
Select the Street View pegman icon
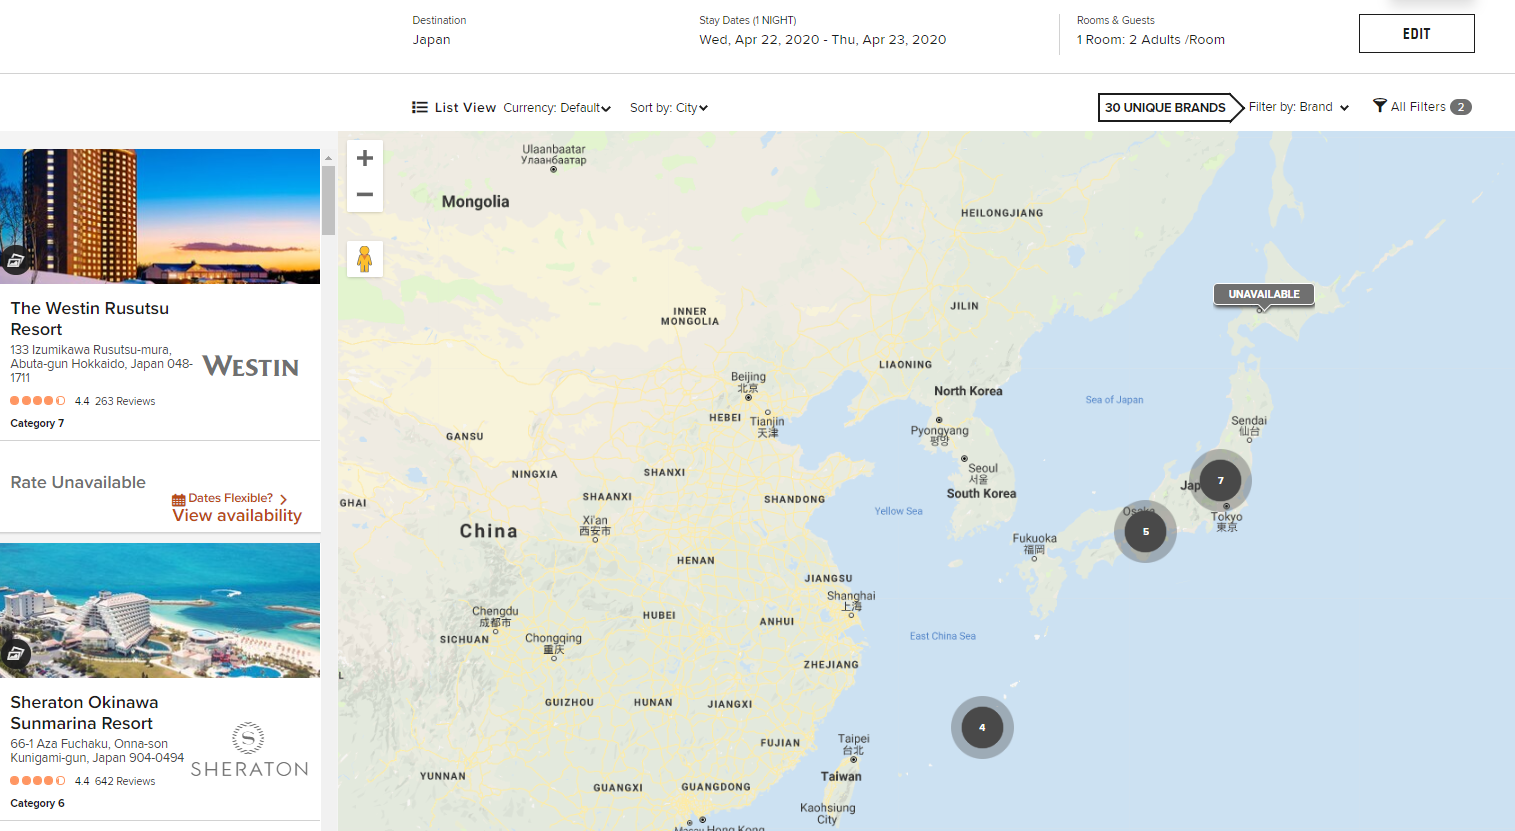365,259
